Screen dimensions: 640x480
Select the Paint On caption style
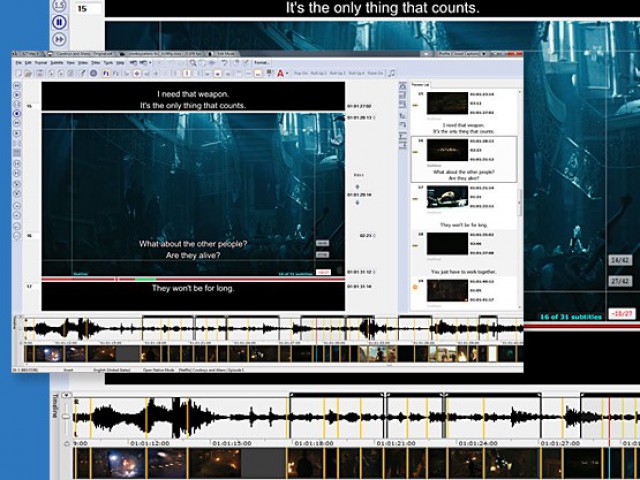pyautogui.click(x=375, y=73)
